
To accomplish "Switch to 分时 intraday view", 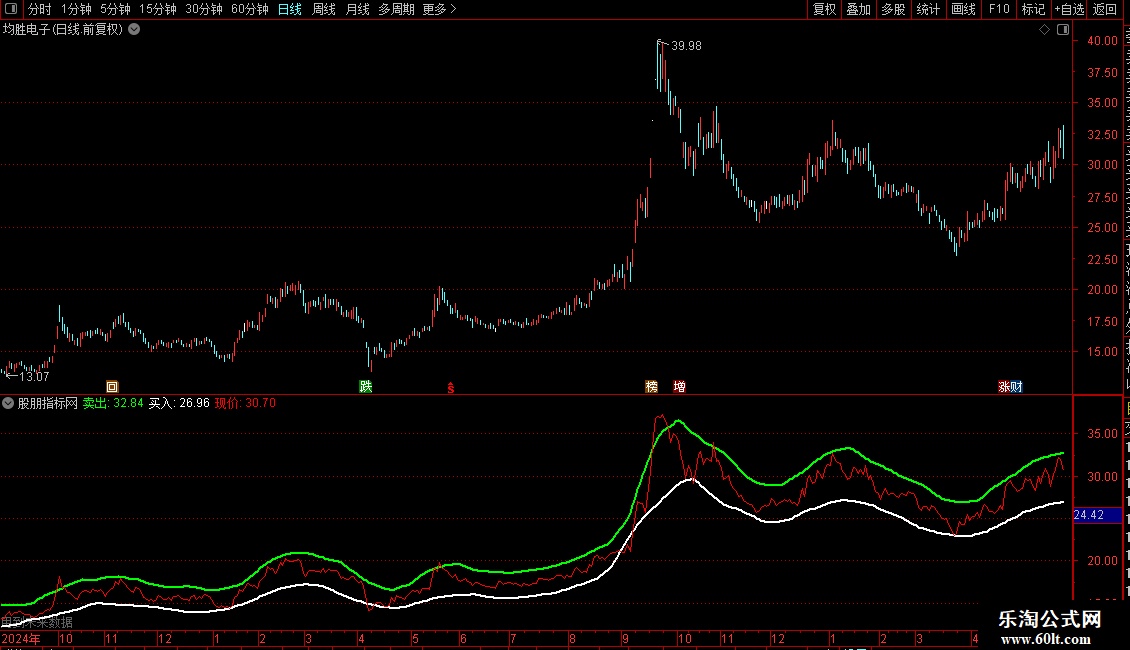I will click(40, 9).
